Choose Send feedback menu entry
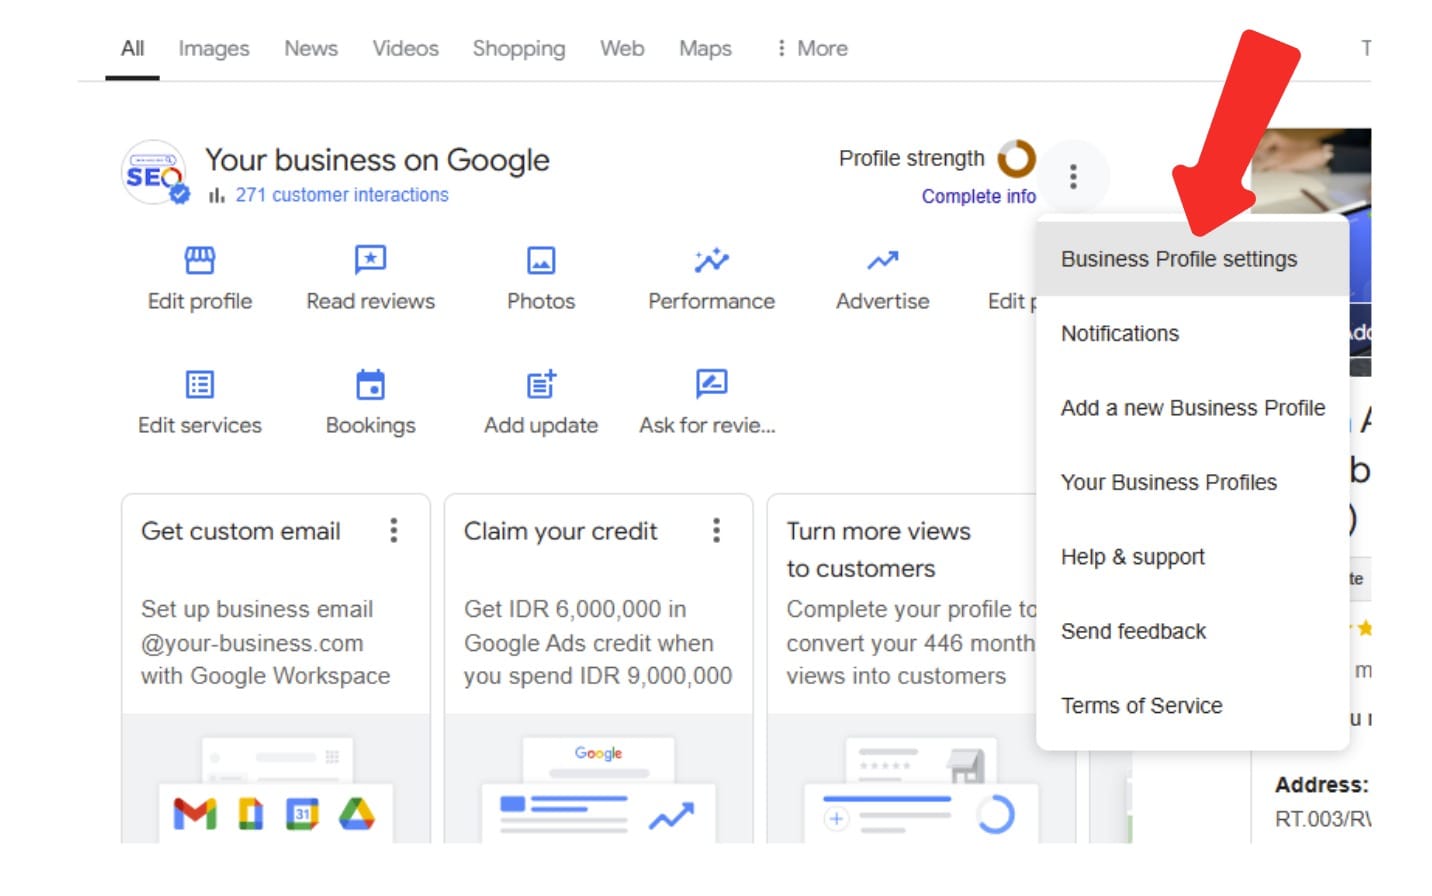This screenshot has width=1432, height=896. point(1192,631)
